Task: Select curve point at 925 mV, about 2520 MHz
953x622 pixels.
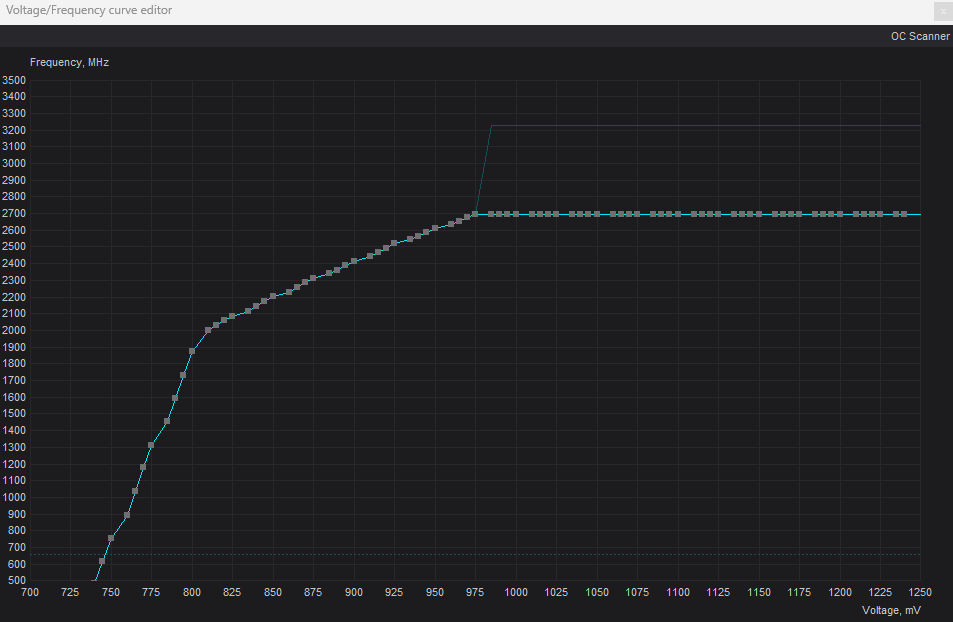Action: coord(394,243)
